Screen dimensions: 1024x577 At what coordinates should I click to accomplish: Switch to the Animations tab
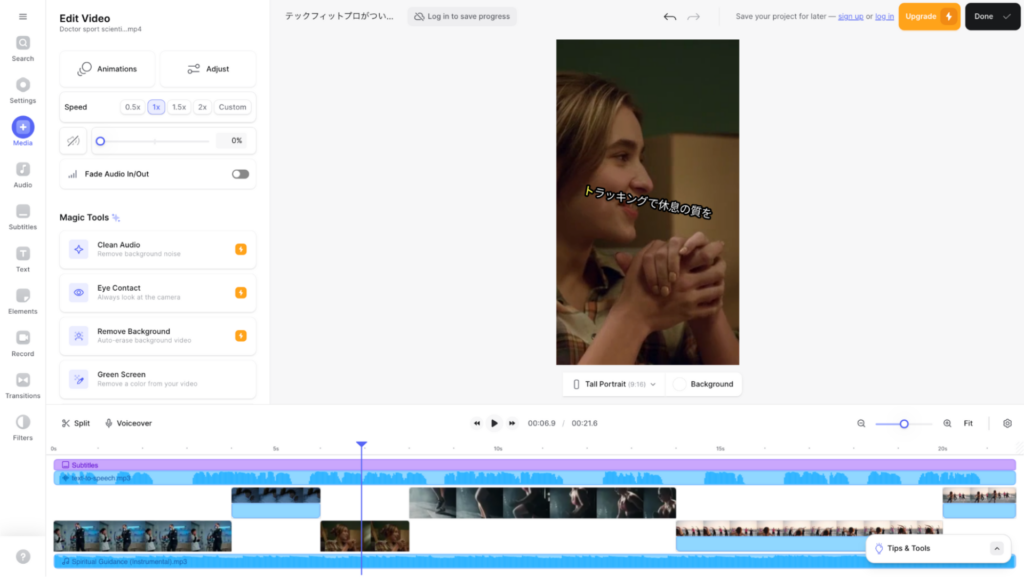(x=107, y=68)
